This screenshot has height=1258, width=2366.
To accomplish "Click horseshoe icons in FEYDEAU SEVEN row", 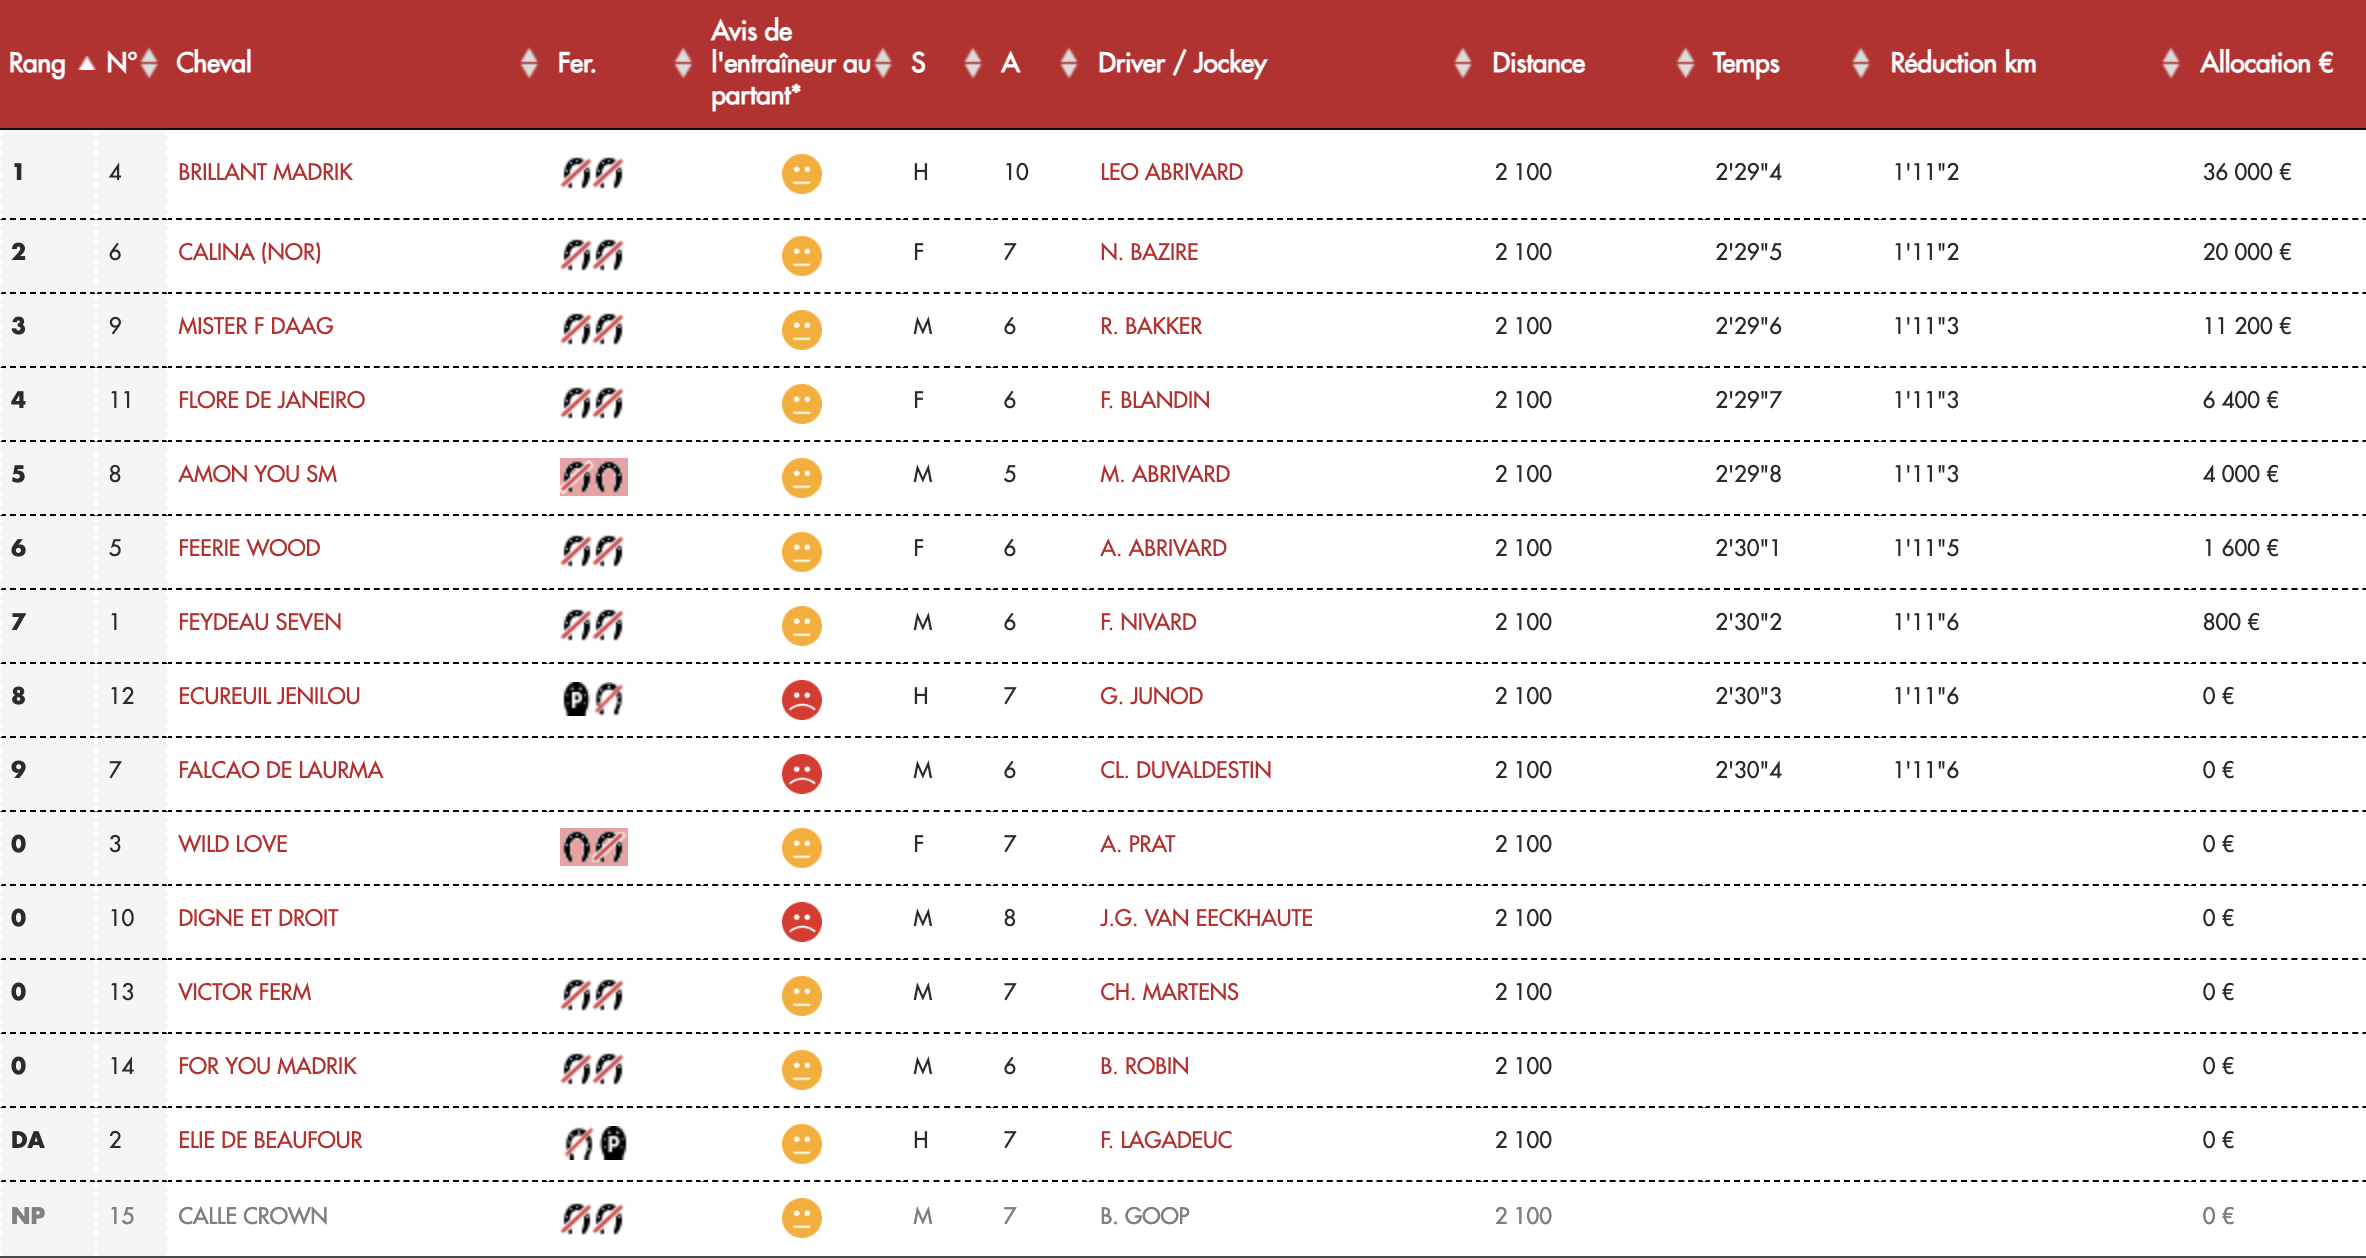I will pos(592,624).
